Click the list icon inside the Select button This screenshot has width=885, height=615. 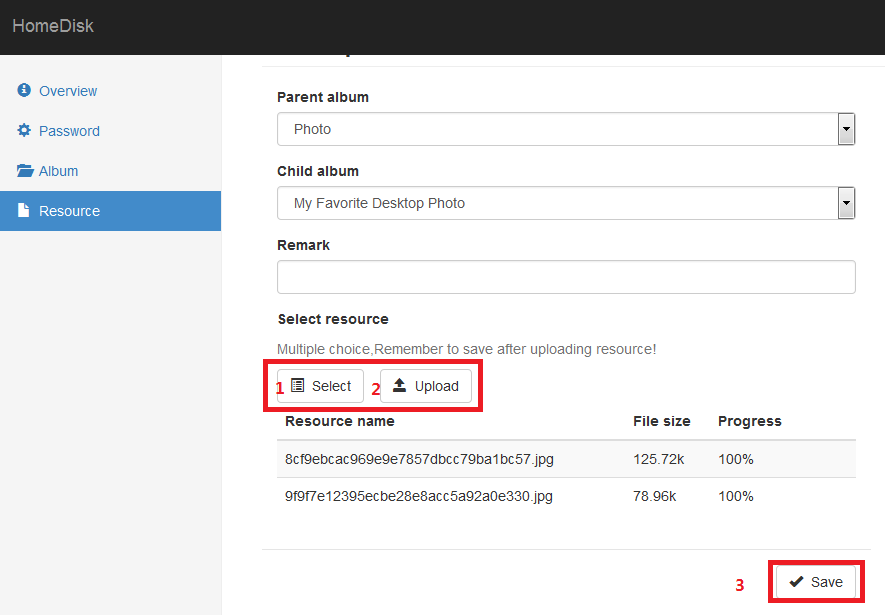point(300,386)
